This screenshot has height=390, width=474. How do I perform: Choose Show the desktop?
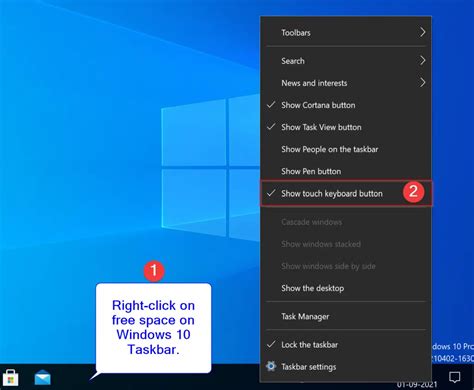point(346,288)
